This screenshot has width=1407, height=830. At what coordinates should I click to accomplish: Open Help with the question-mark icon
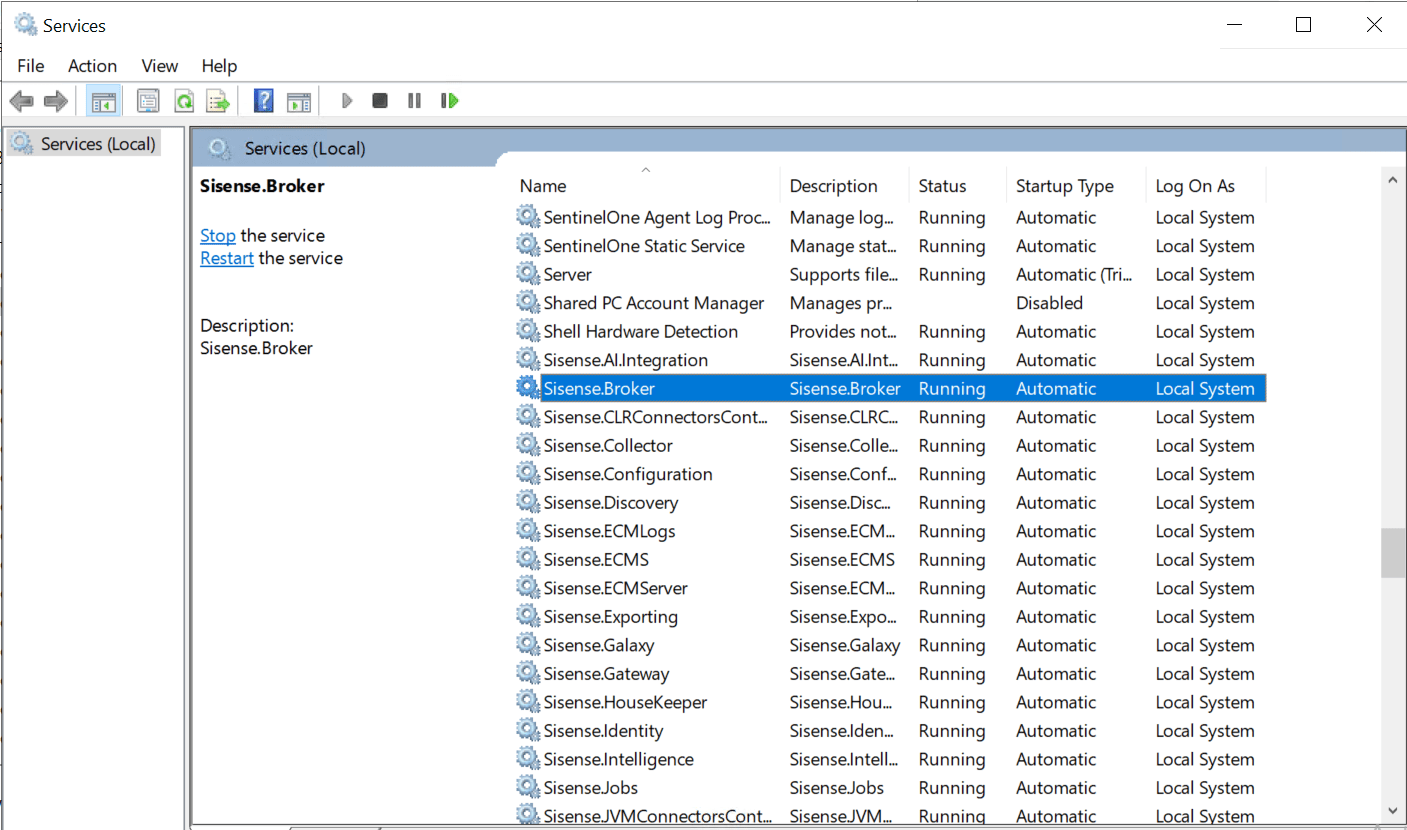click(264, 101)
